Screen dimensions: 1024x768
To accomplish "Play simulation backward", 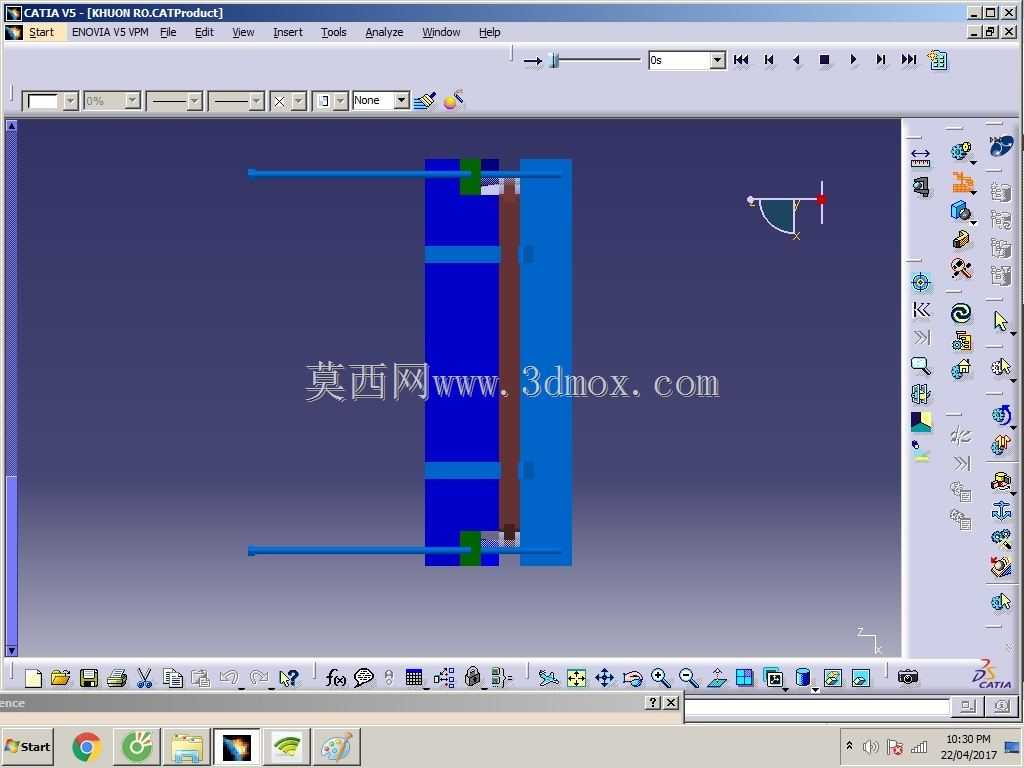I will [x=796, y=60].
